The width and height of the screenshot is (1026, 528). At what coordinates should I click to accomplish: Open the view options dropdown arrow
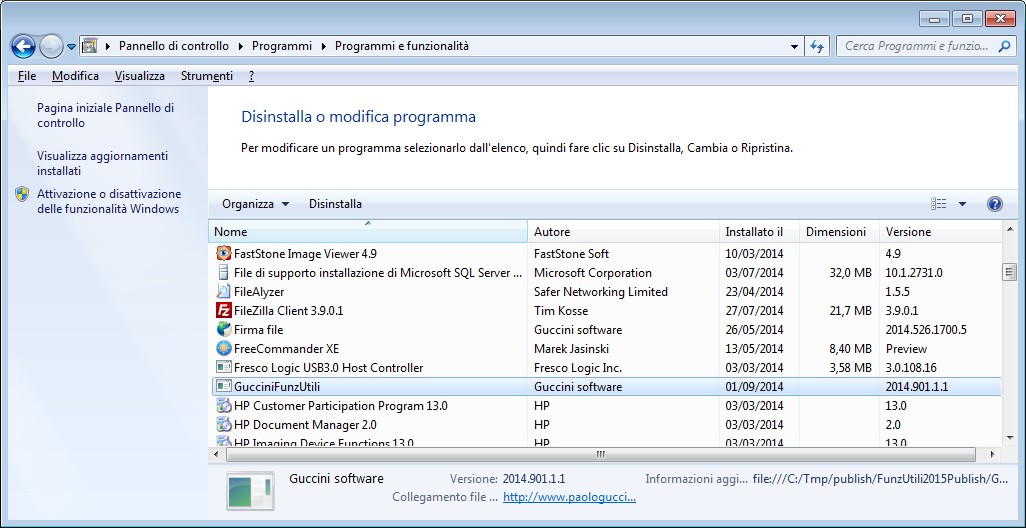pos(962,203)
